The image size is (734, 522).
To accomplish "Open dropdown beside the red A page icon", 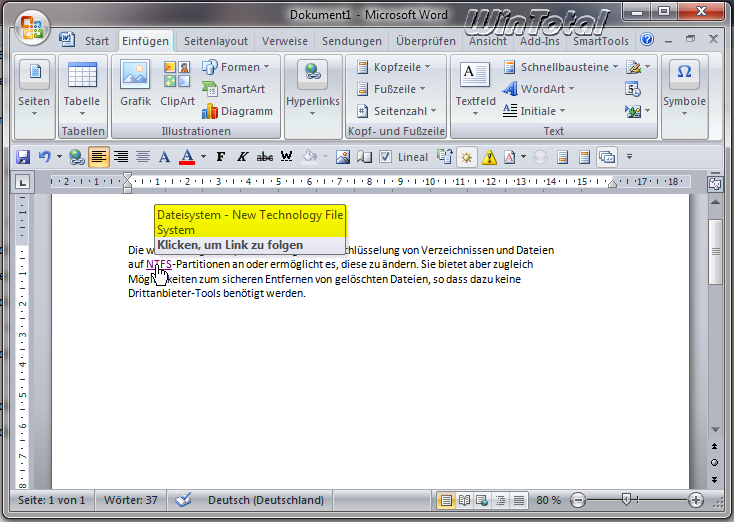I will coord(523,157).
